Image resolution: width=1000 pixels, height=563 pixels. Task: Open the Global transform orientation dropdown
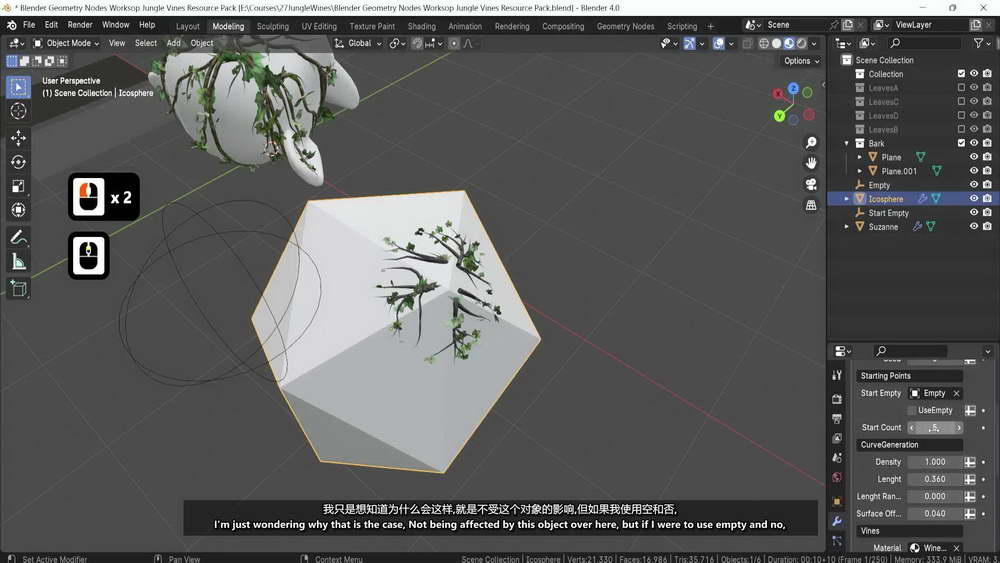click(358, 43)
